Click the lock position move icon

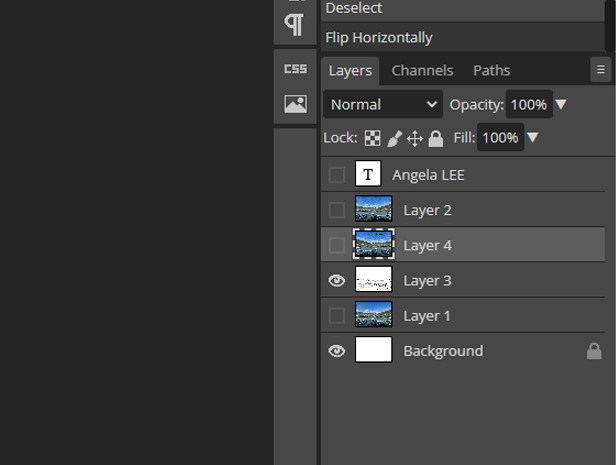coord(415,138)
